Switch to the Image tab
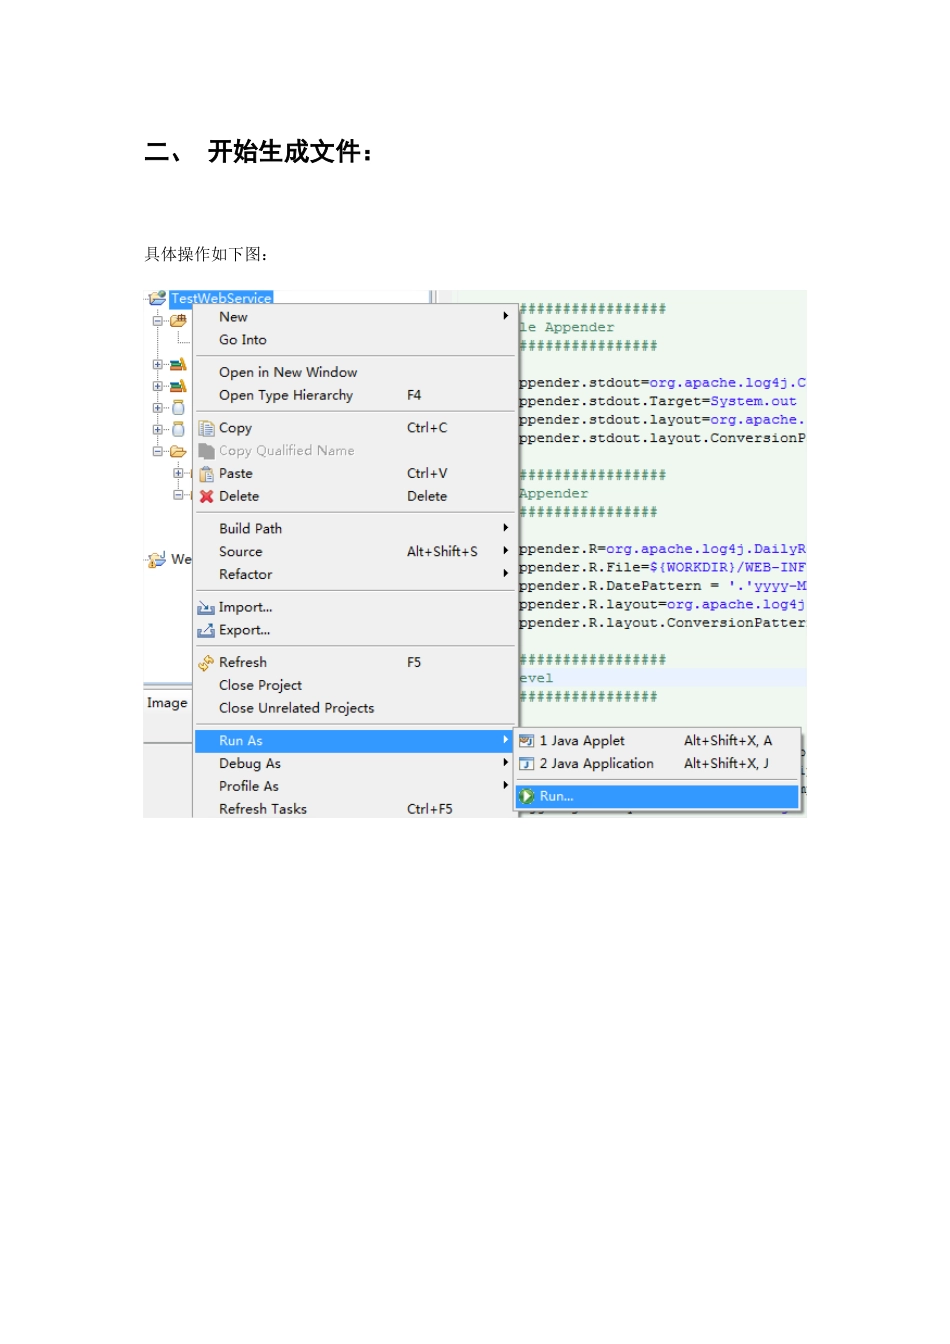This screenshot has width=950, height=1344. (167, 703)
